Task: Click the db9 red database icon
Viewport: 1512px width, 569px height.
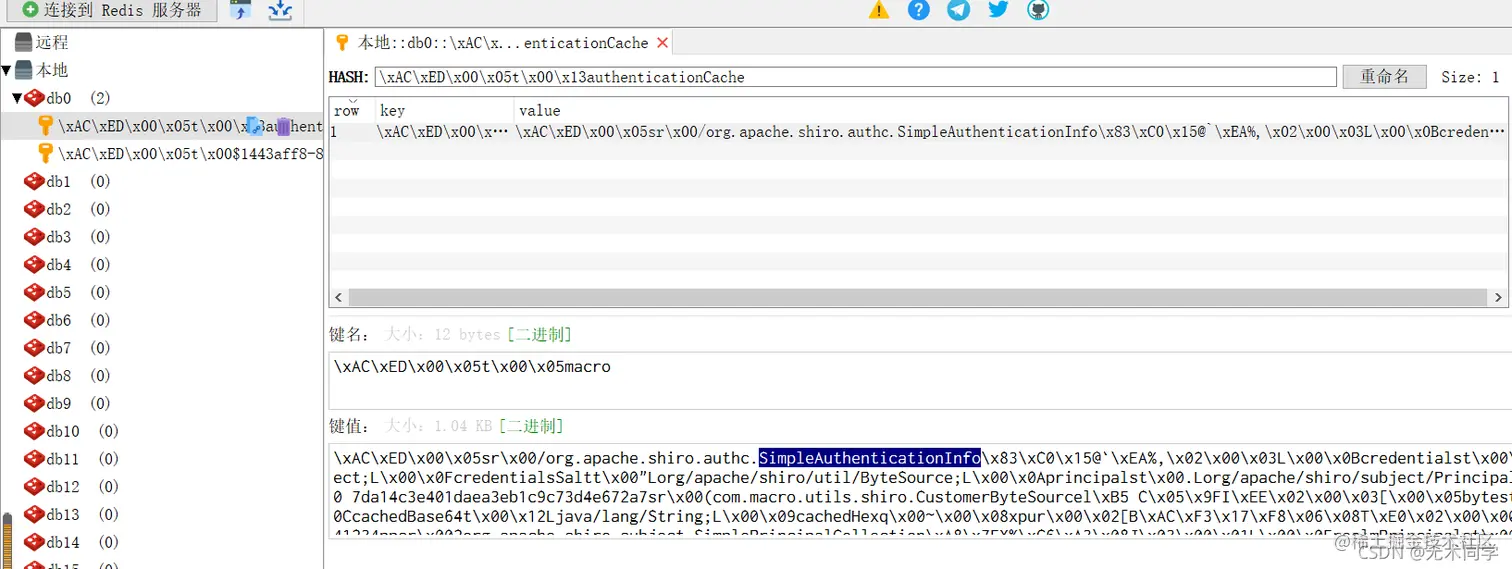Action: [34, 403]
